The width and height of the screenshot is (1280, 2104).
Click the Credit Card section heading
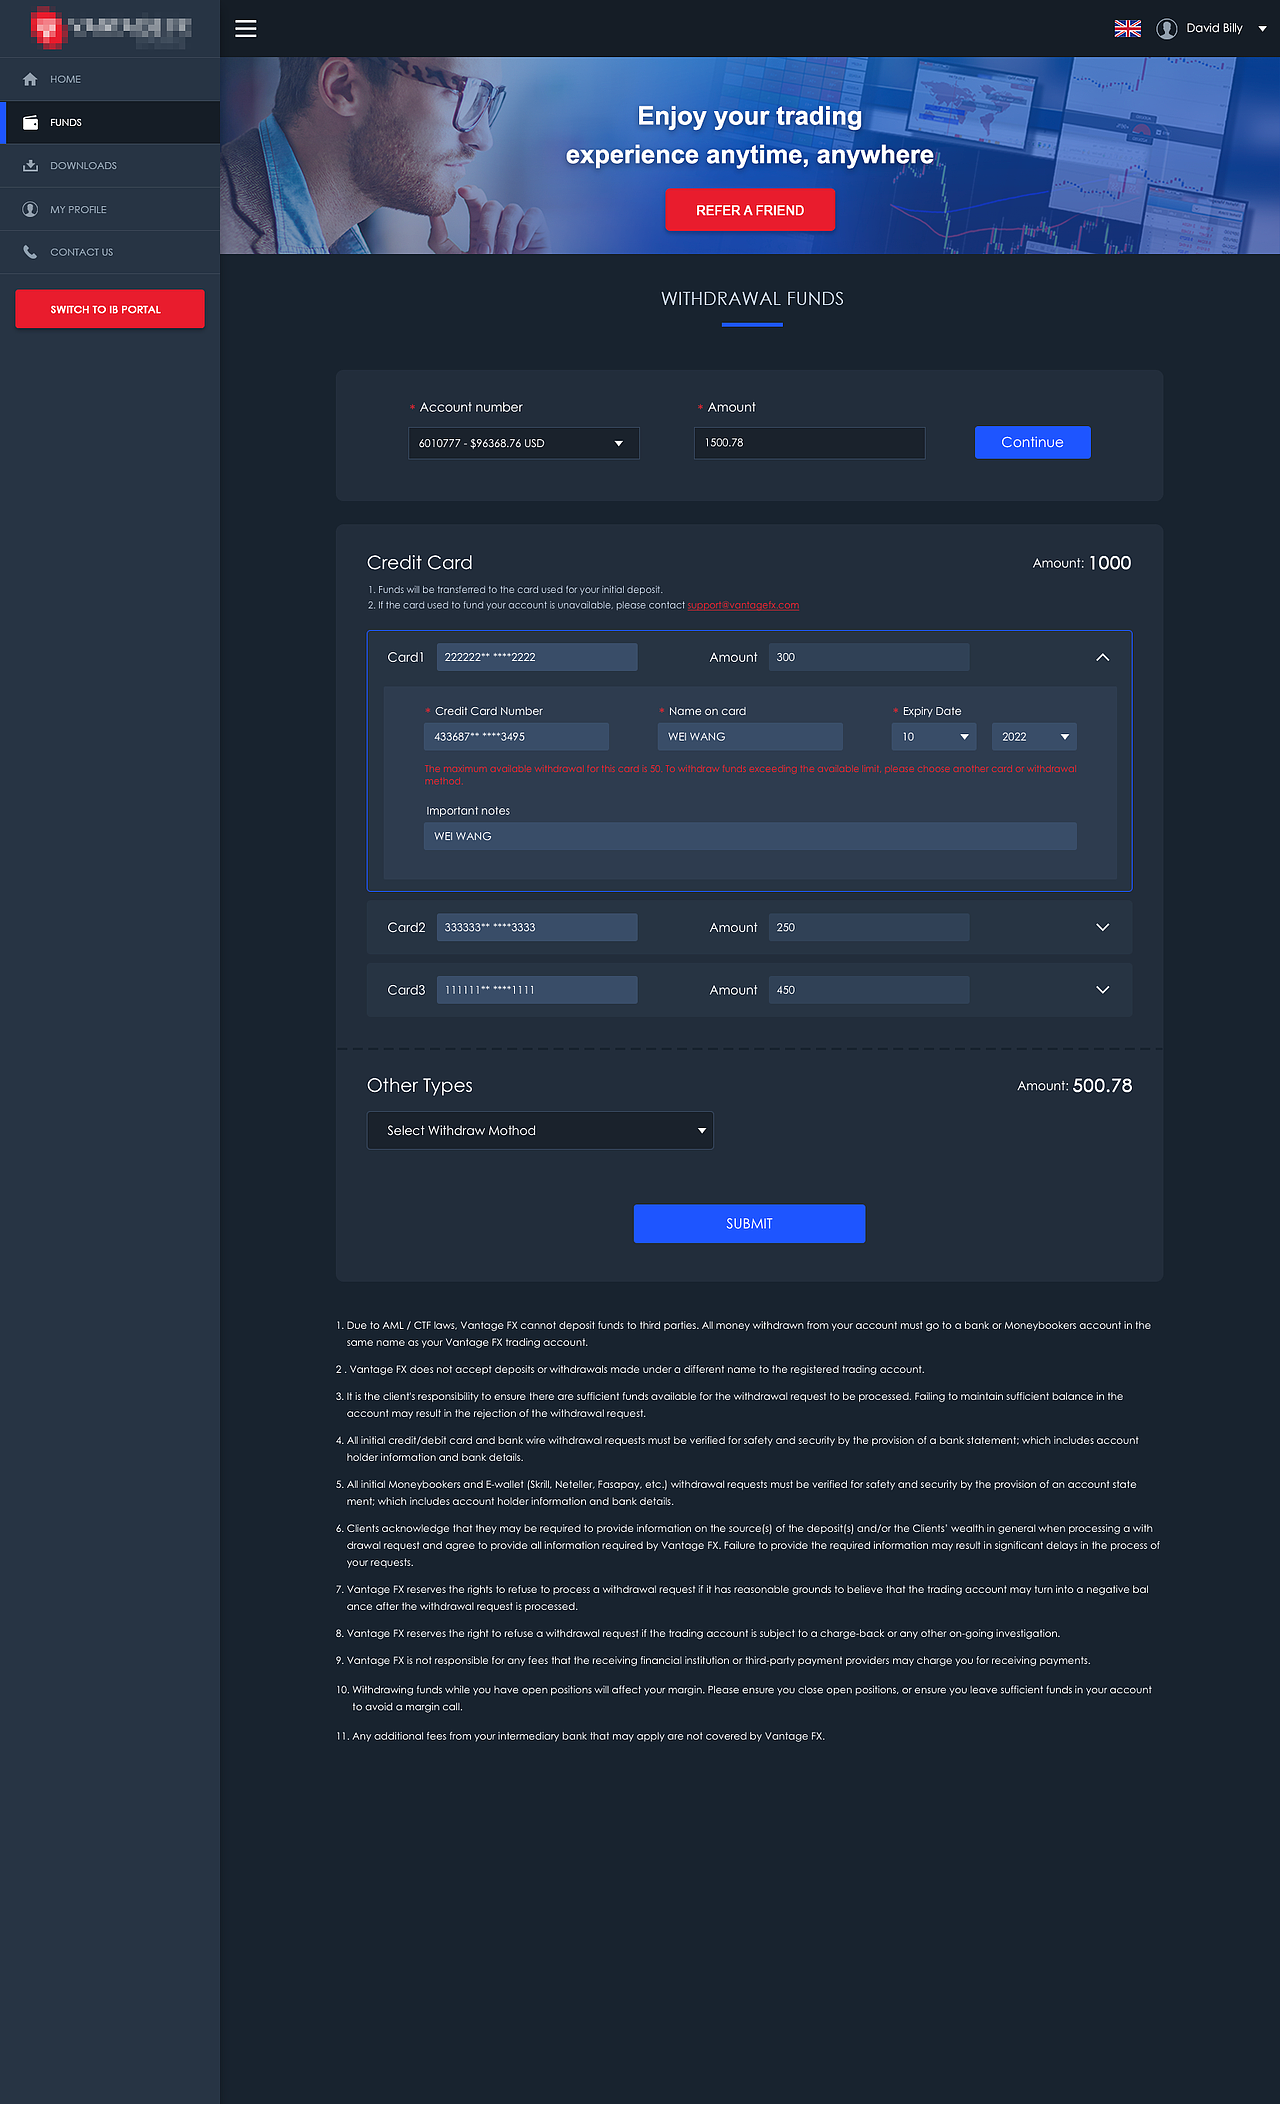[x=420, y=563]
